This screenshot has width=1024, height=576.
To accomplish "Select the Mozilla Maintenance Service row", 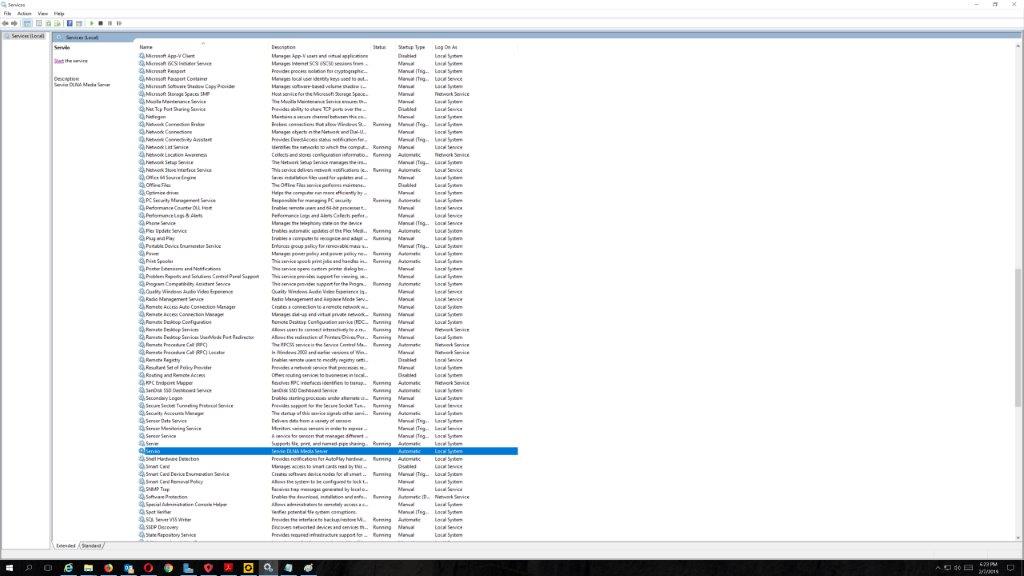I will click(x=328, y=102).
